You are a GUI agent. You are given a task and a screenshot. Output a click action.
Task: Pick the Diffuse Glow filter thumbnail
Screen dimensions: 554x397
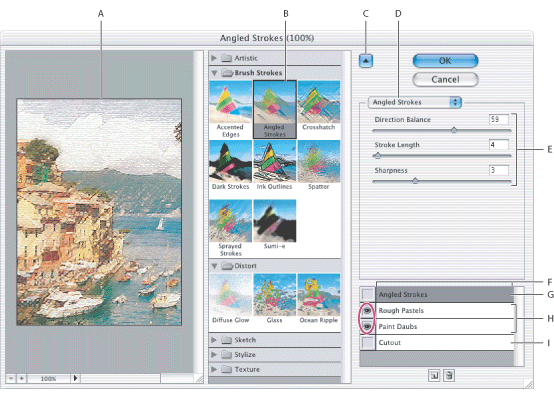click(230, 295)
